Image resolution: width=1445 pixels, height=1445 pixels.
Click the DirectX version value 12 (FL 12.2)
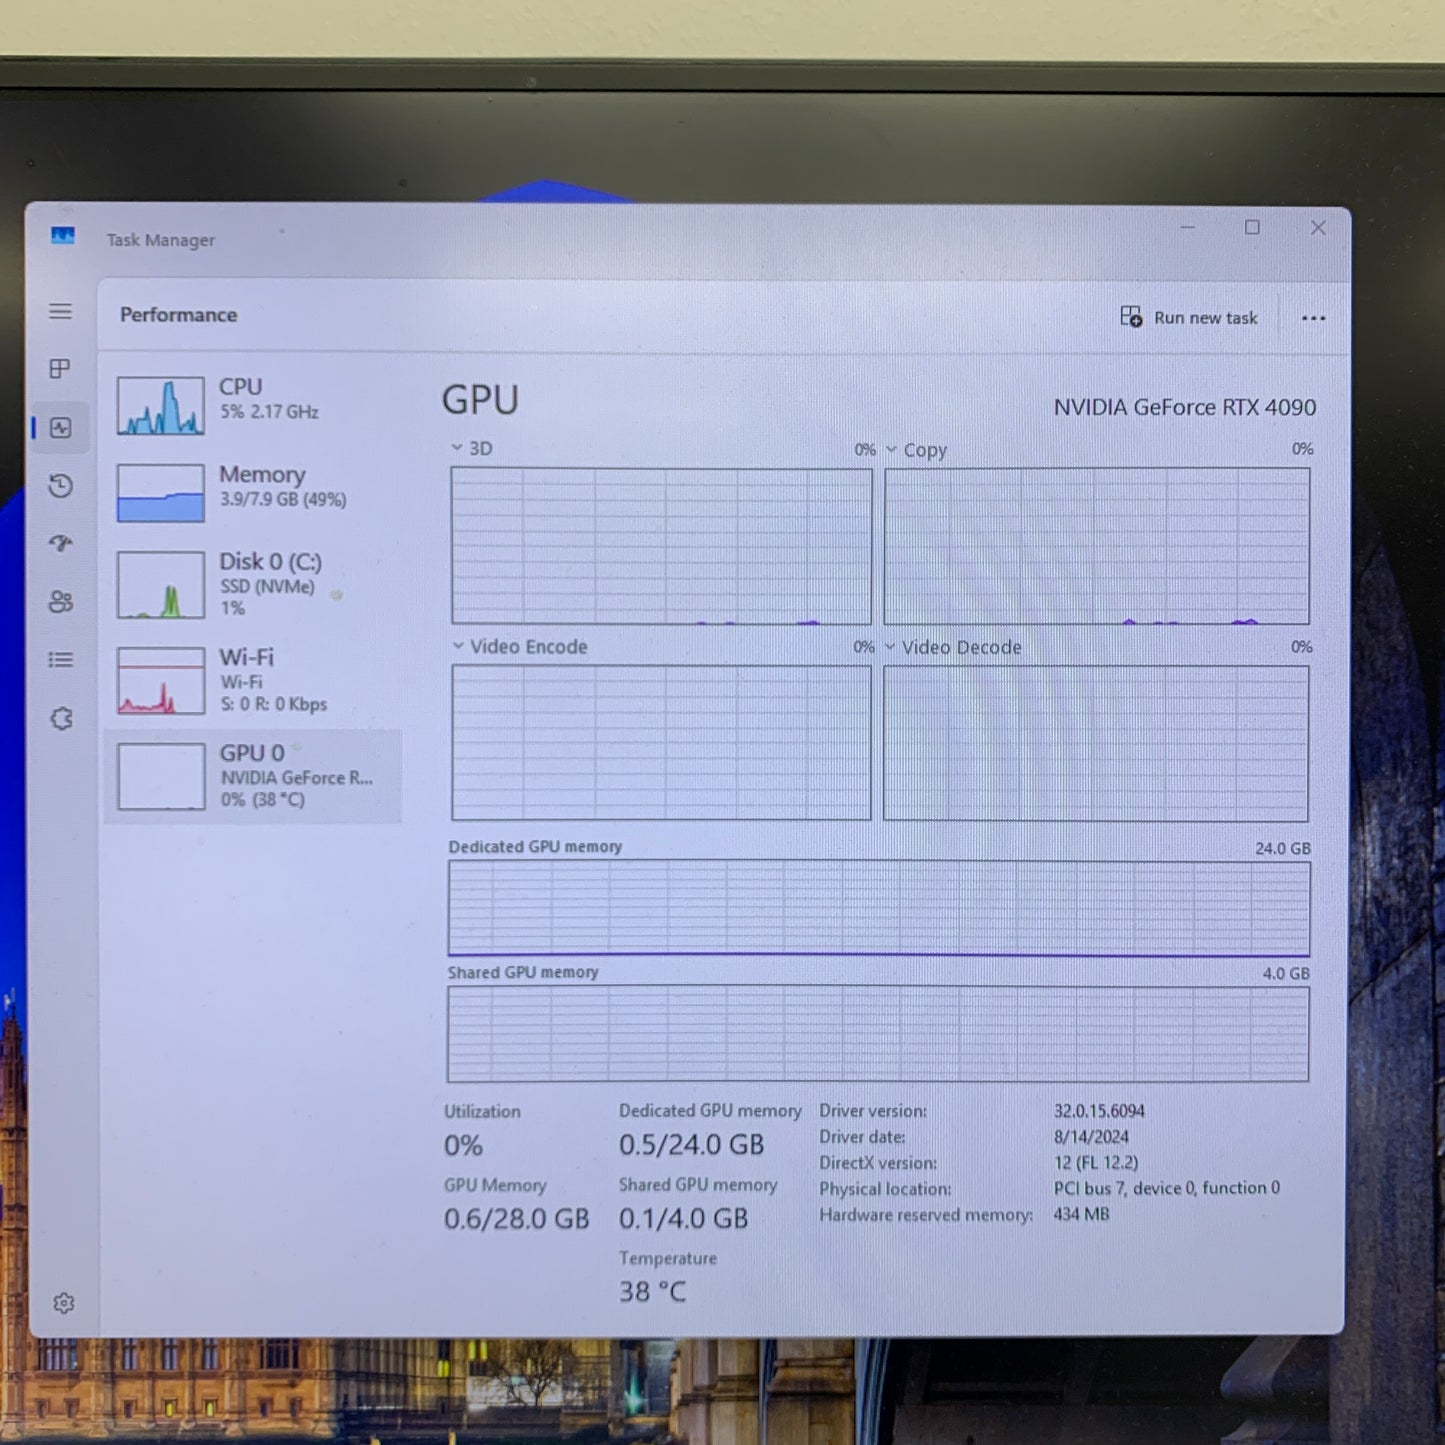1096,1163
